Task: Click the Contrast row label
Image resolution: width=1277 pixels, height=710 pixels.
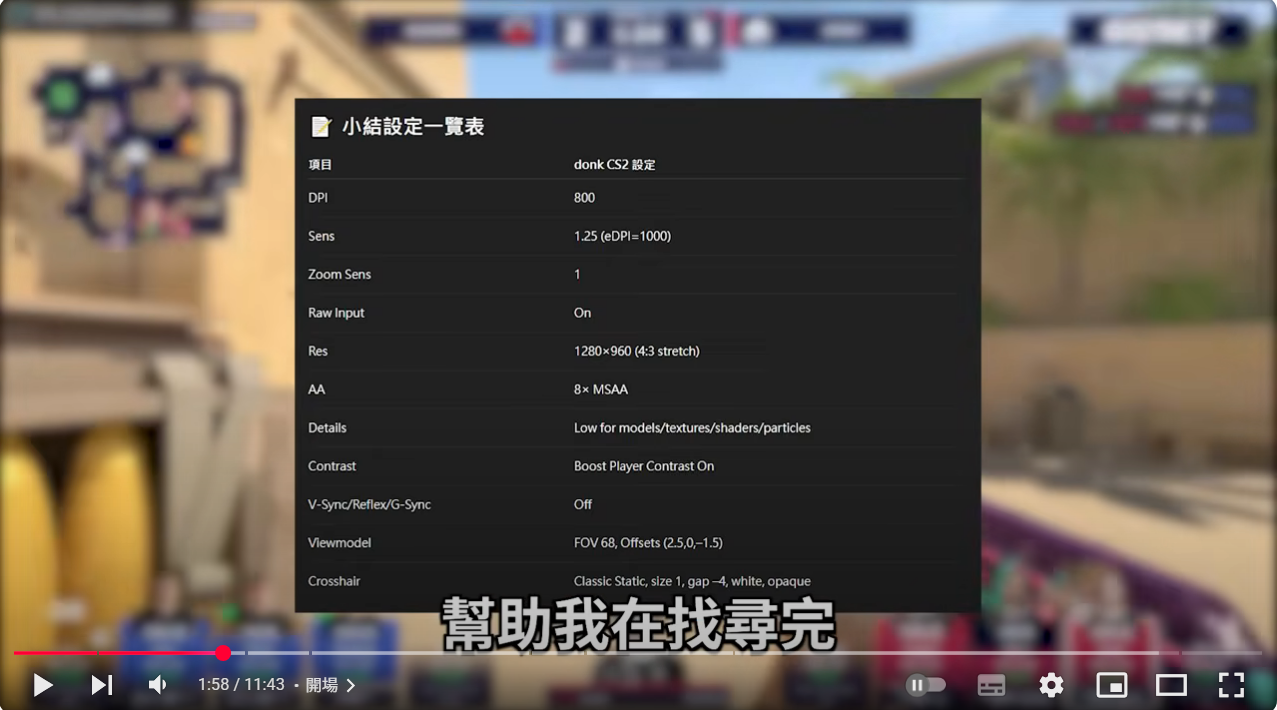Action: tap(332, 466)
